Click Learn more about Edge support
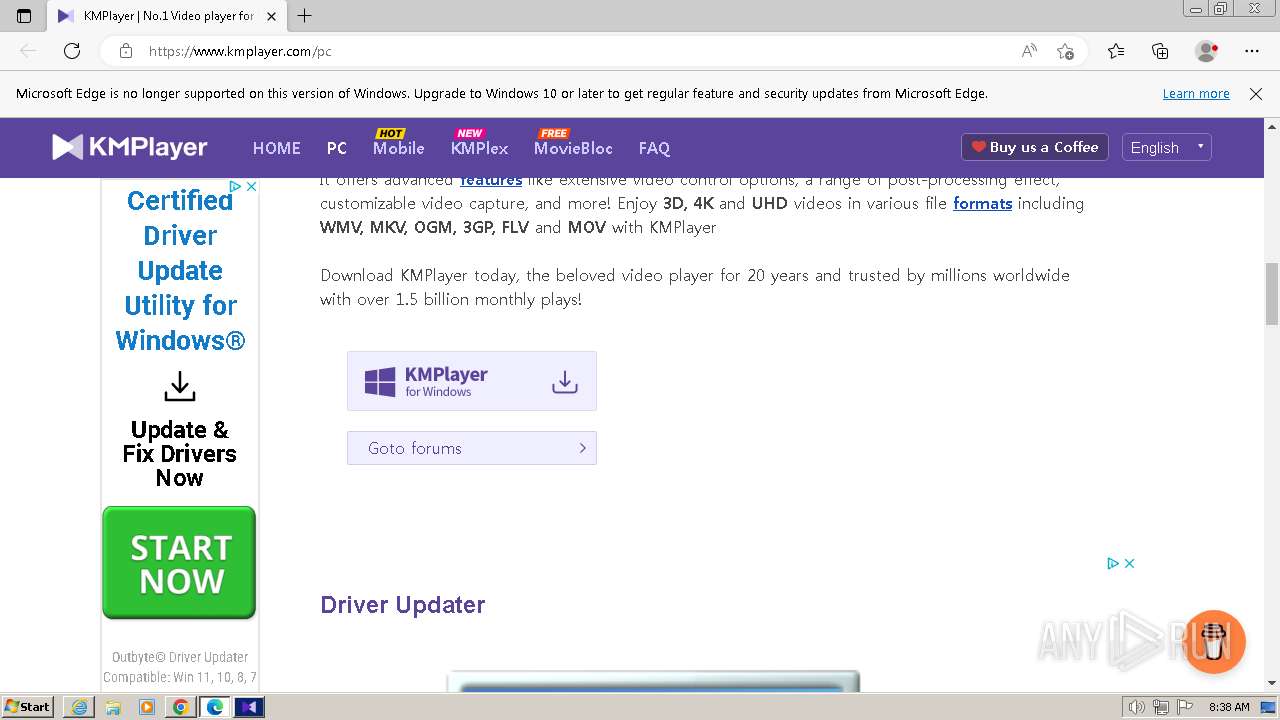 1196,93
